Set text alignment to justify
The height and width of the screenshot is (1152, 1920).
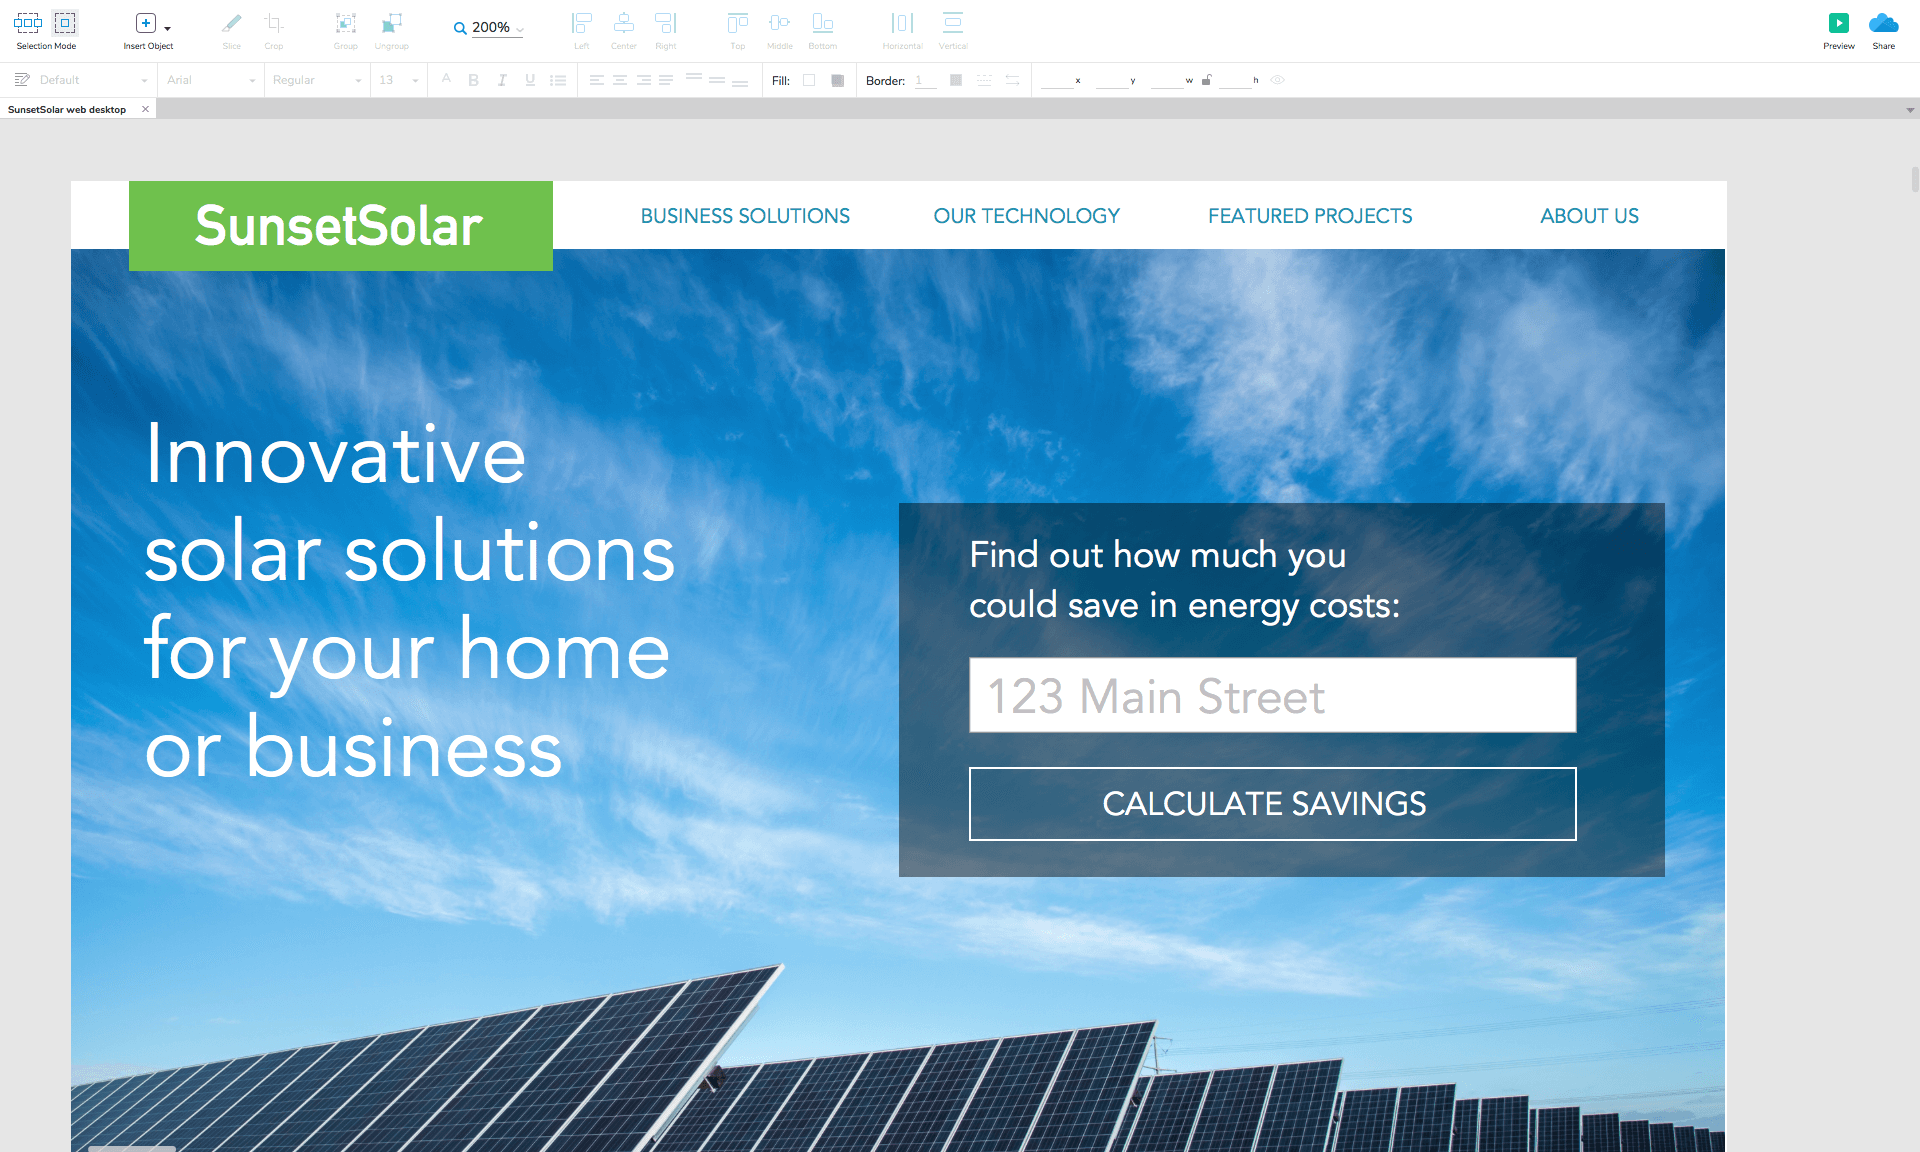tap(666, 80)
